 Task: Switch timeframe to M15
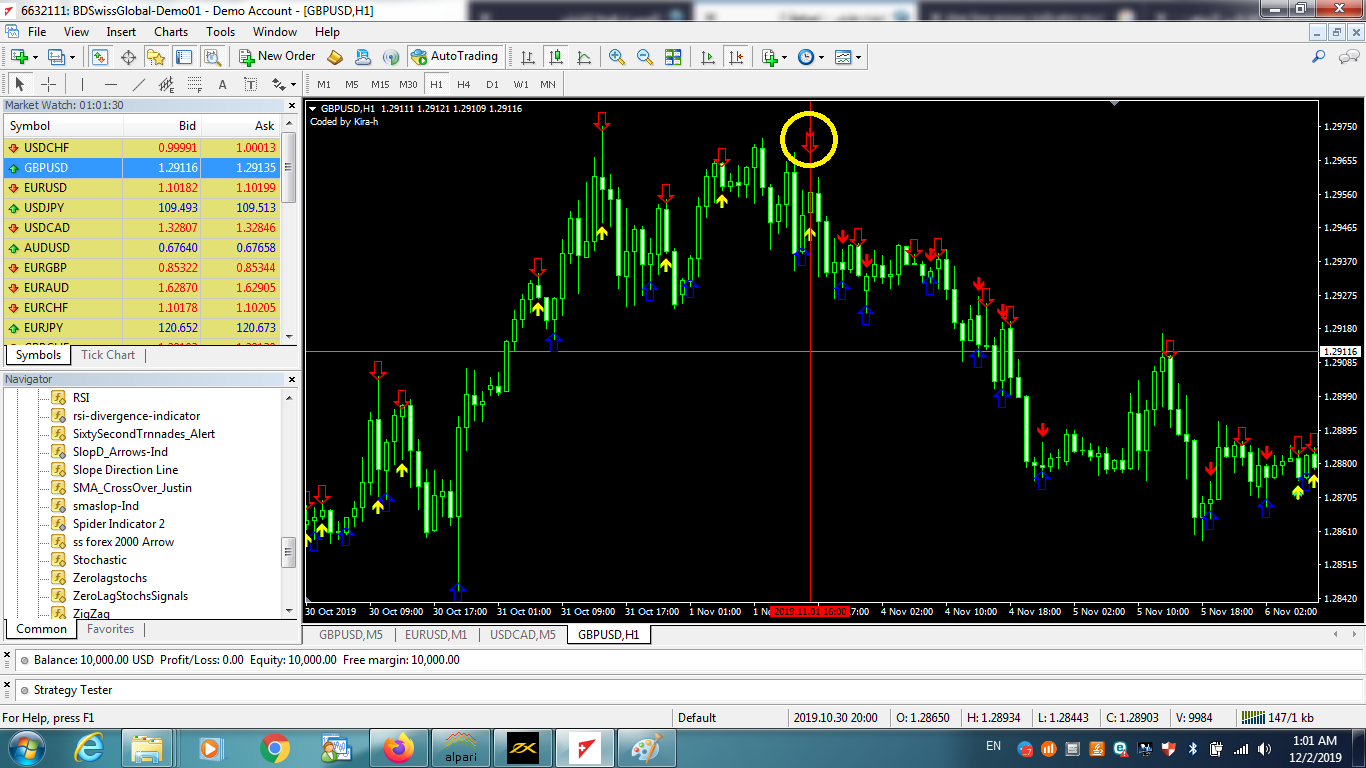380,84
